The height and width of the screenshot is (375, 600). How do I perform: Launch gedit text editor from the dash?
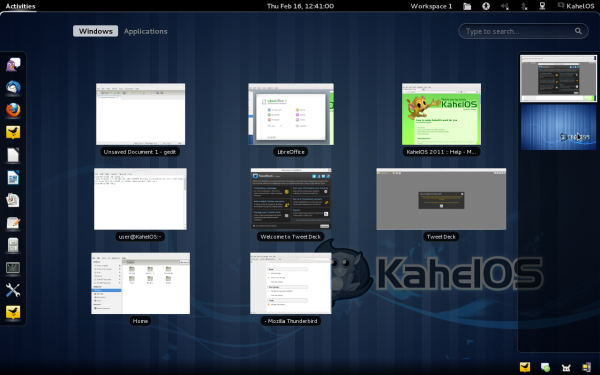(13, 223)
